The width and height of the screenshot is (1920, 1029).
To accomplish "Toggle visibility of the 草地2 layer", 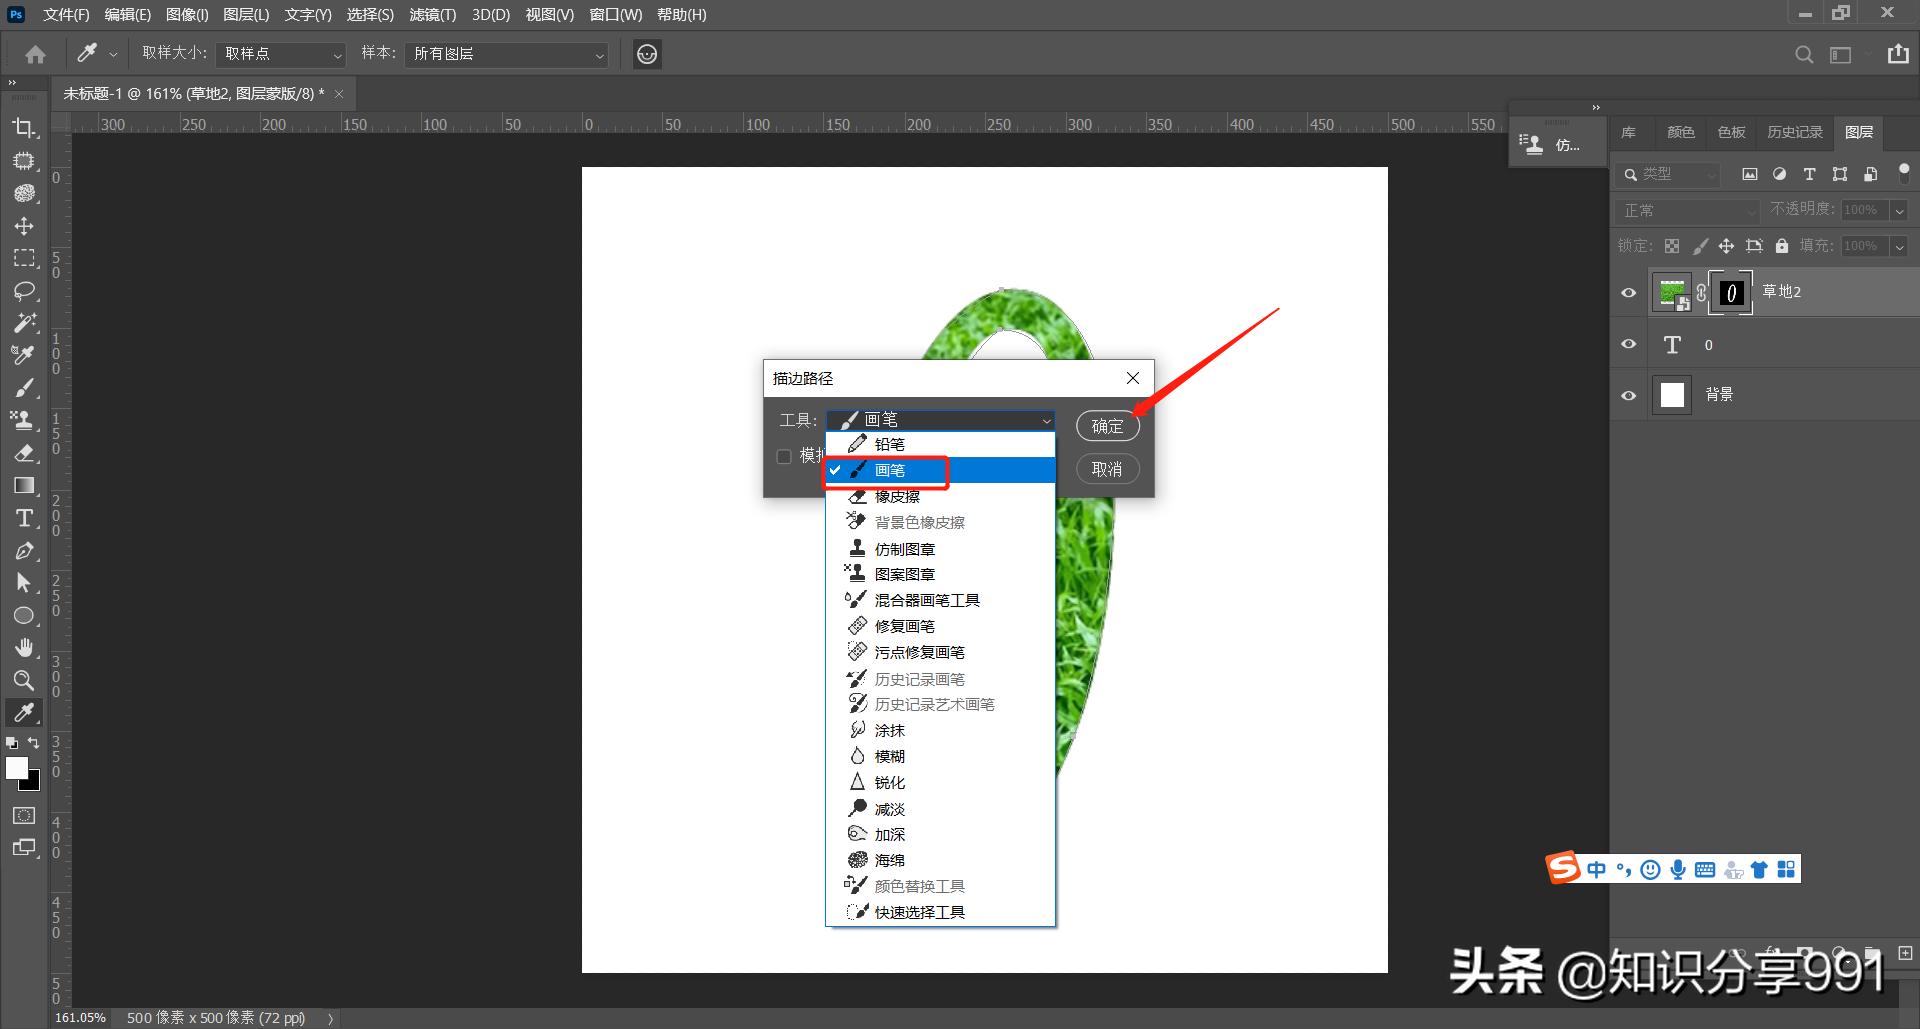I will pyautogui.click(x=1628, y=292).
